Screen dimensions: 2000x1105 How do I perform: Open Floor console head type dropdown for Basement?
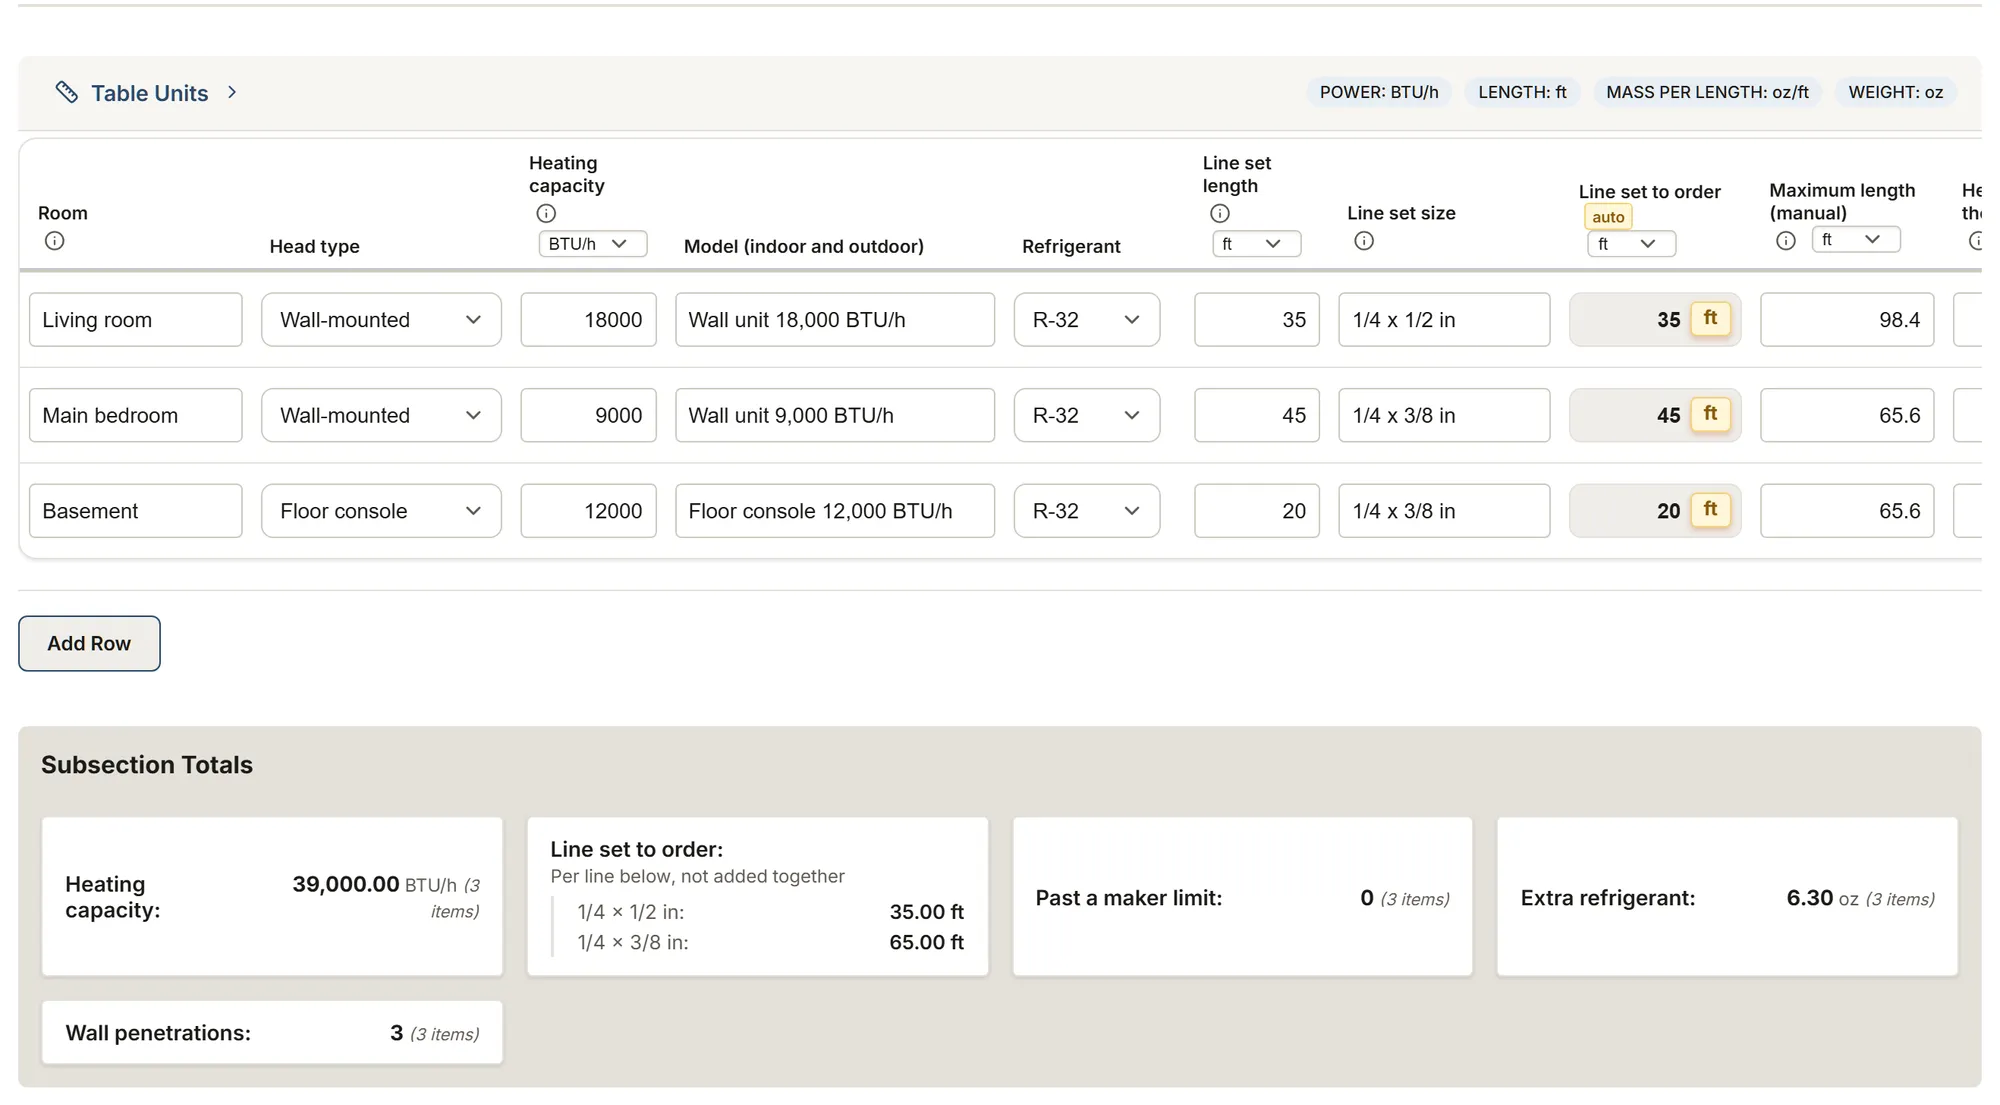click(x=381, y=511)
